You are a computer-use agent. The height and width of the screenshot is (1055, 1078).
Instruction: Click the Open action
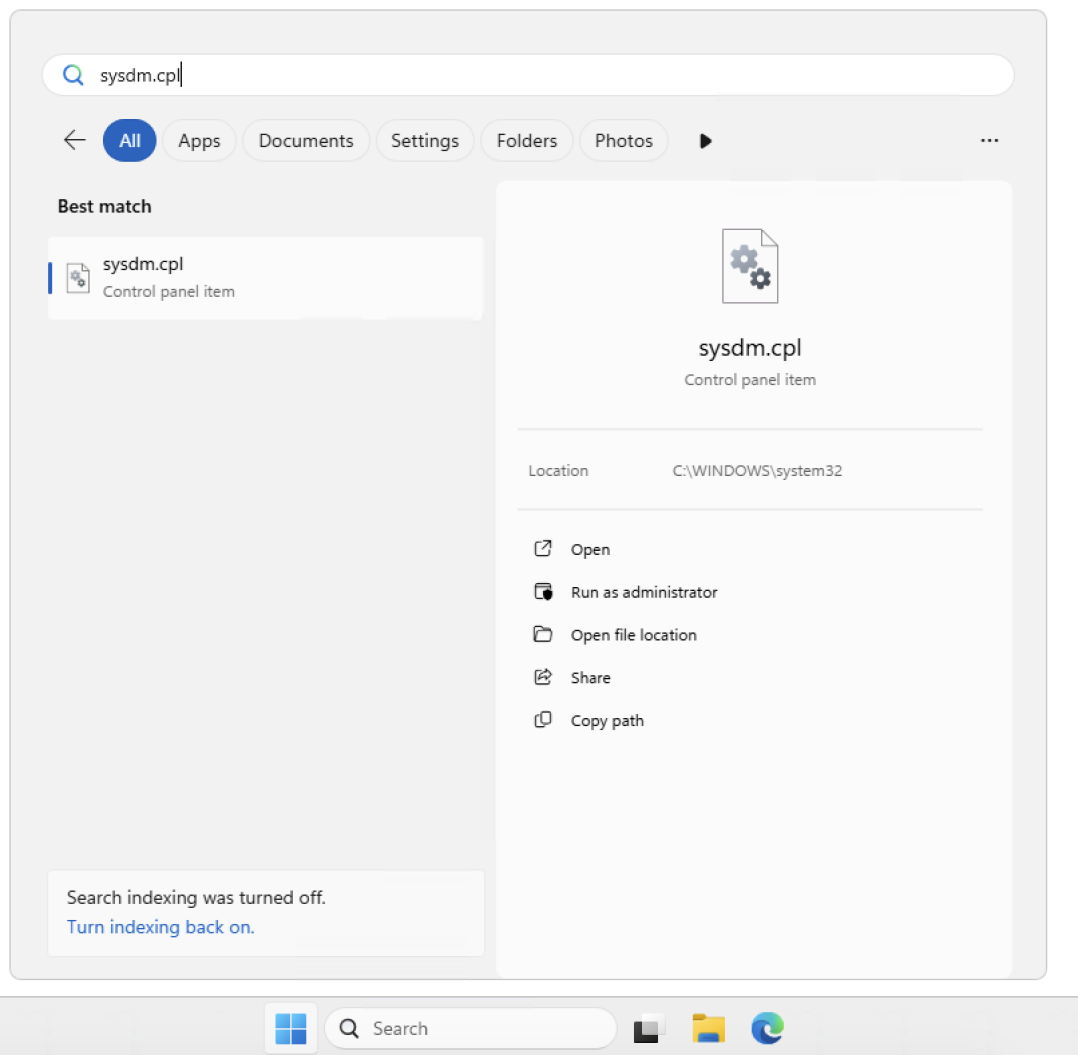(590, 549)
